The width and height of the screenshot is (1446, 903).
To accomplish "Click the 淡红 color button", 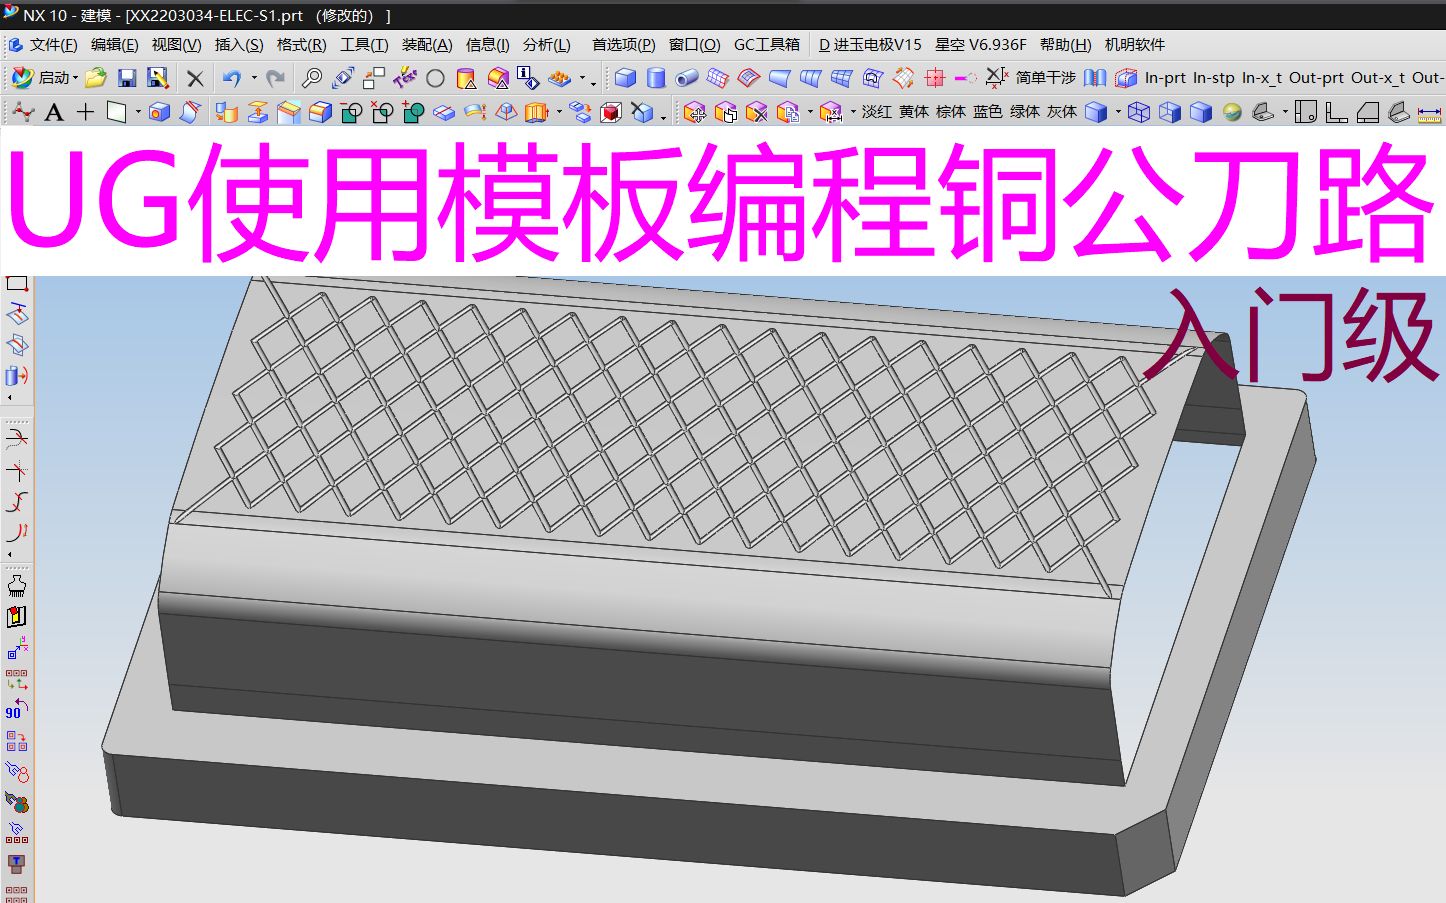I will click(x=875, y=112).
